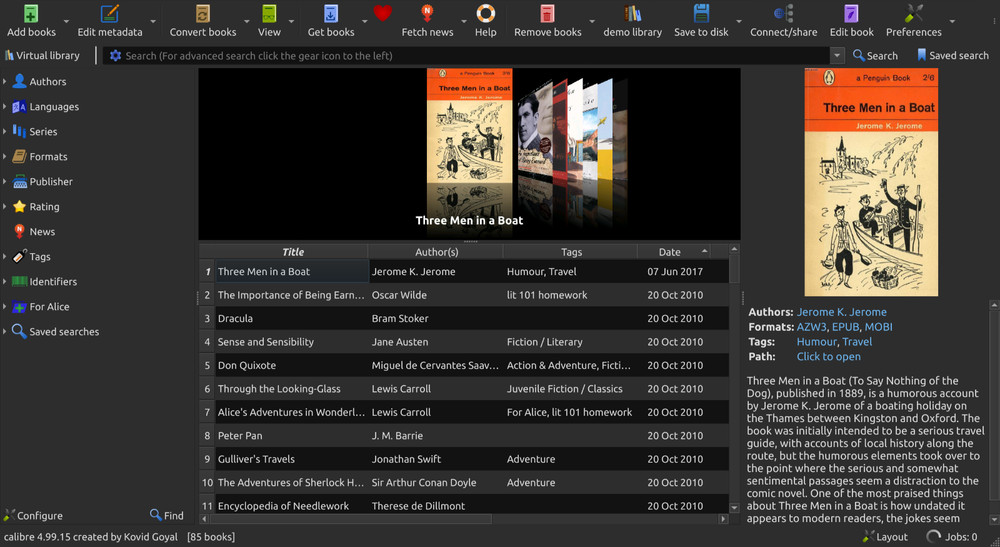Click the red heart donate icon
Image resolution: width=1000 pixels, height=547 pixels.
(x=383, y=13)
